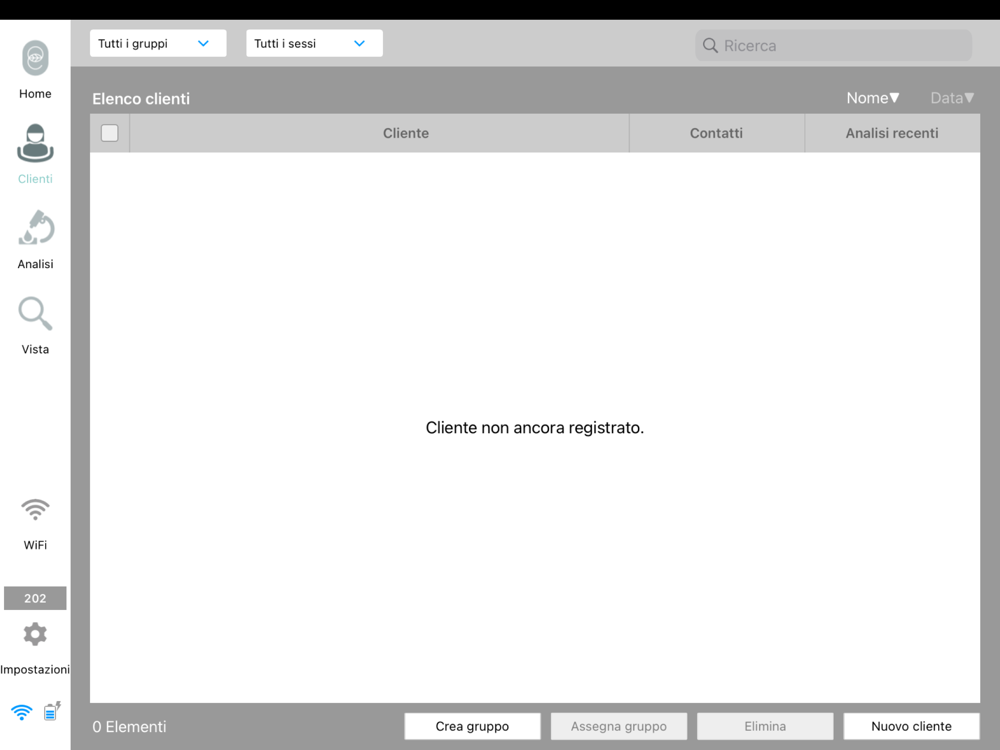This screenshot has width=1000, height=750.
Task: Click the Analisi recenti column header
Action: 892,133
